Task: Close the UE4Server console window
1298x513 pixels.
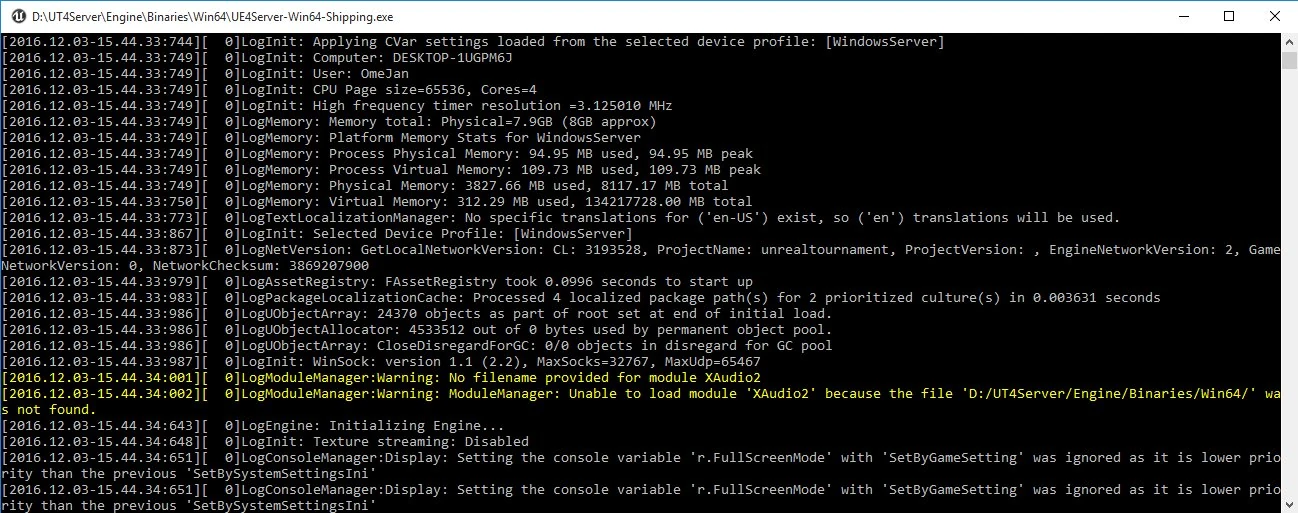Action: (x=1275, y=16)
